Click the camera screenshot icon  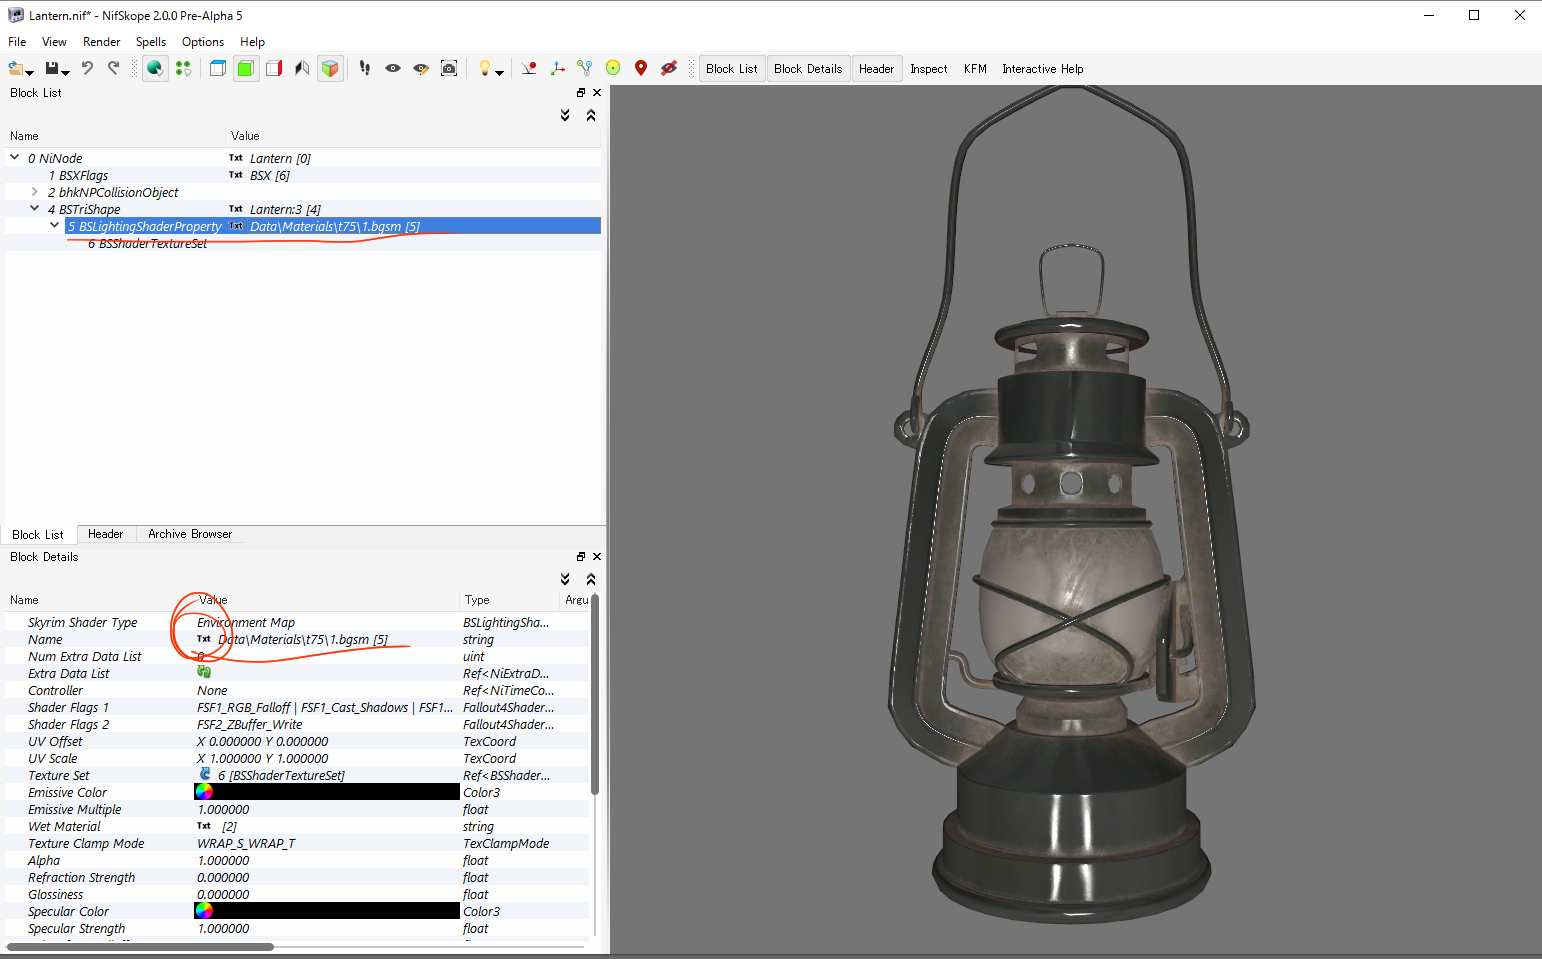pyautogui.click(x=449, y=68)
